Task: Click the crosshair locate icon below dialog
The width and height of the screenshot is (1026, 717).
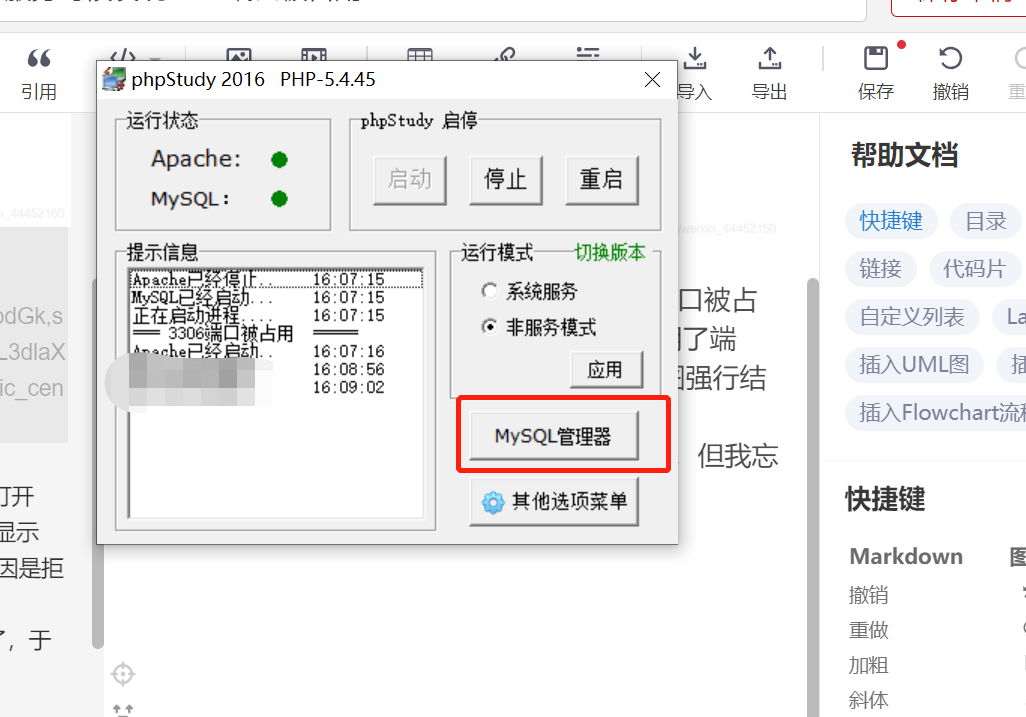Action: 123,674
